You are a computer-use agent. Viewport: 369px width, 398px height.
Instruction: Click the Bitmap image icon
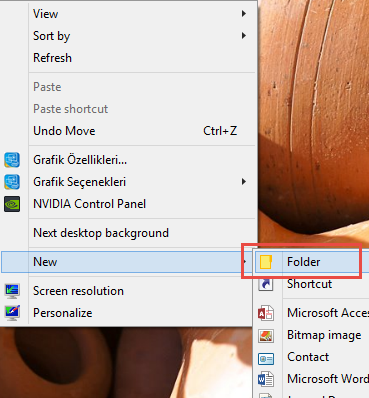266,335
